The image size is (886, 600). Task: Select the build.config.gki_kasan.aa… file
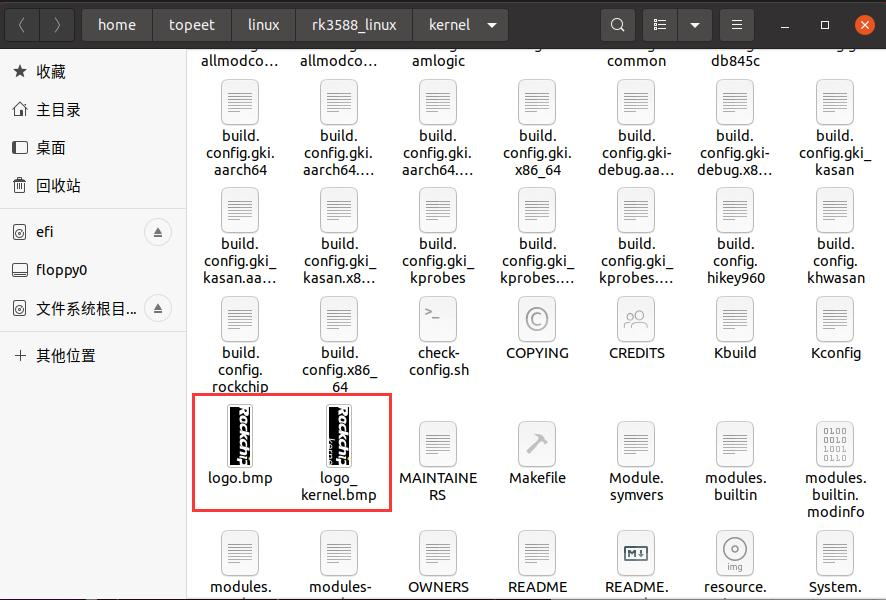click(240, 237)
